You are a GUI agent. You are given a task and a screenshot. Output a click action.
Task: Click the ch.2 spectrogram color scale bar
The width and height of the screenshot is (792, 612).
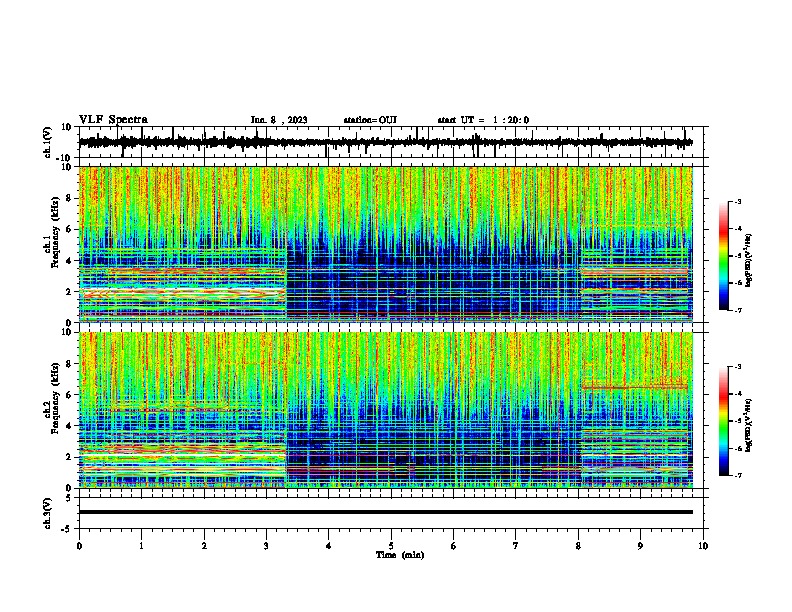tap(724, 421)
